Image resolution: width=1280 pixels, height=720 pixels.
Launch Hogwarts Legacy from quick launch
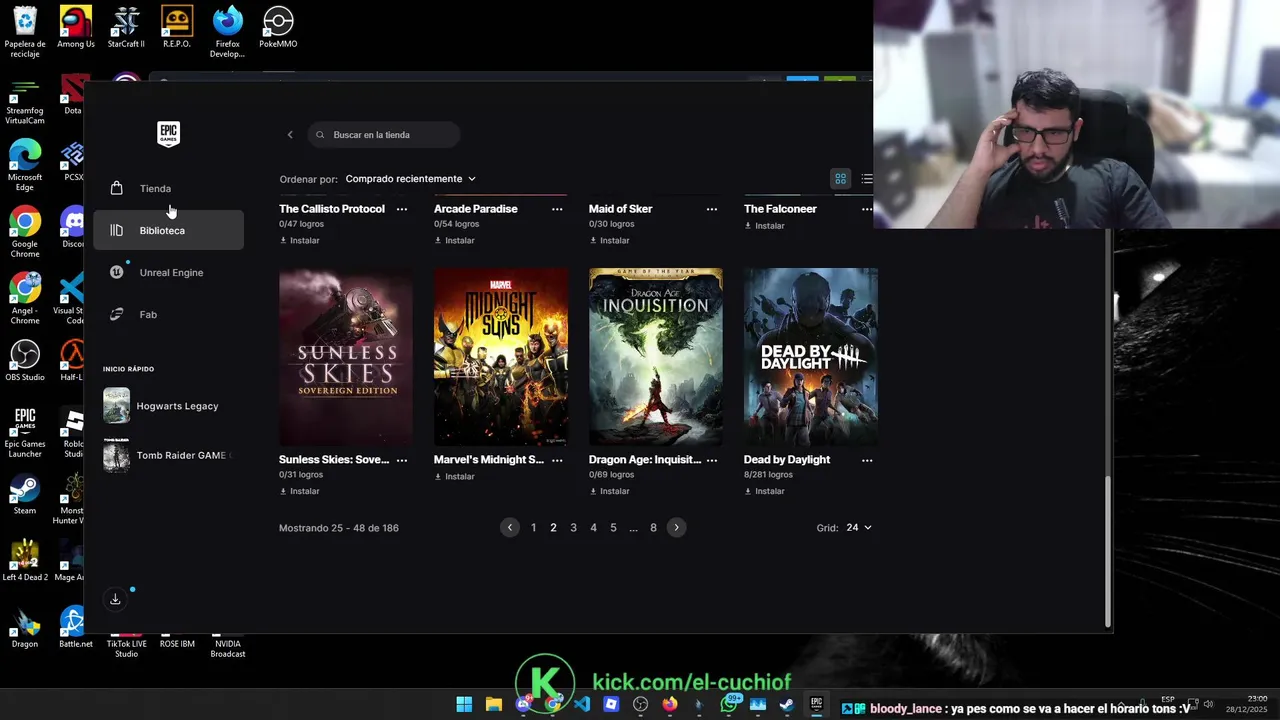(x=168, y=406)
